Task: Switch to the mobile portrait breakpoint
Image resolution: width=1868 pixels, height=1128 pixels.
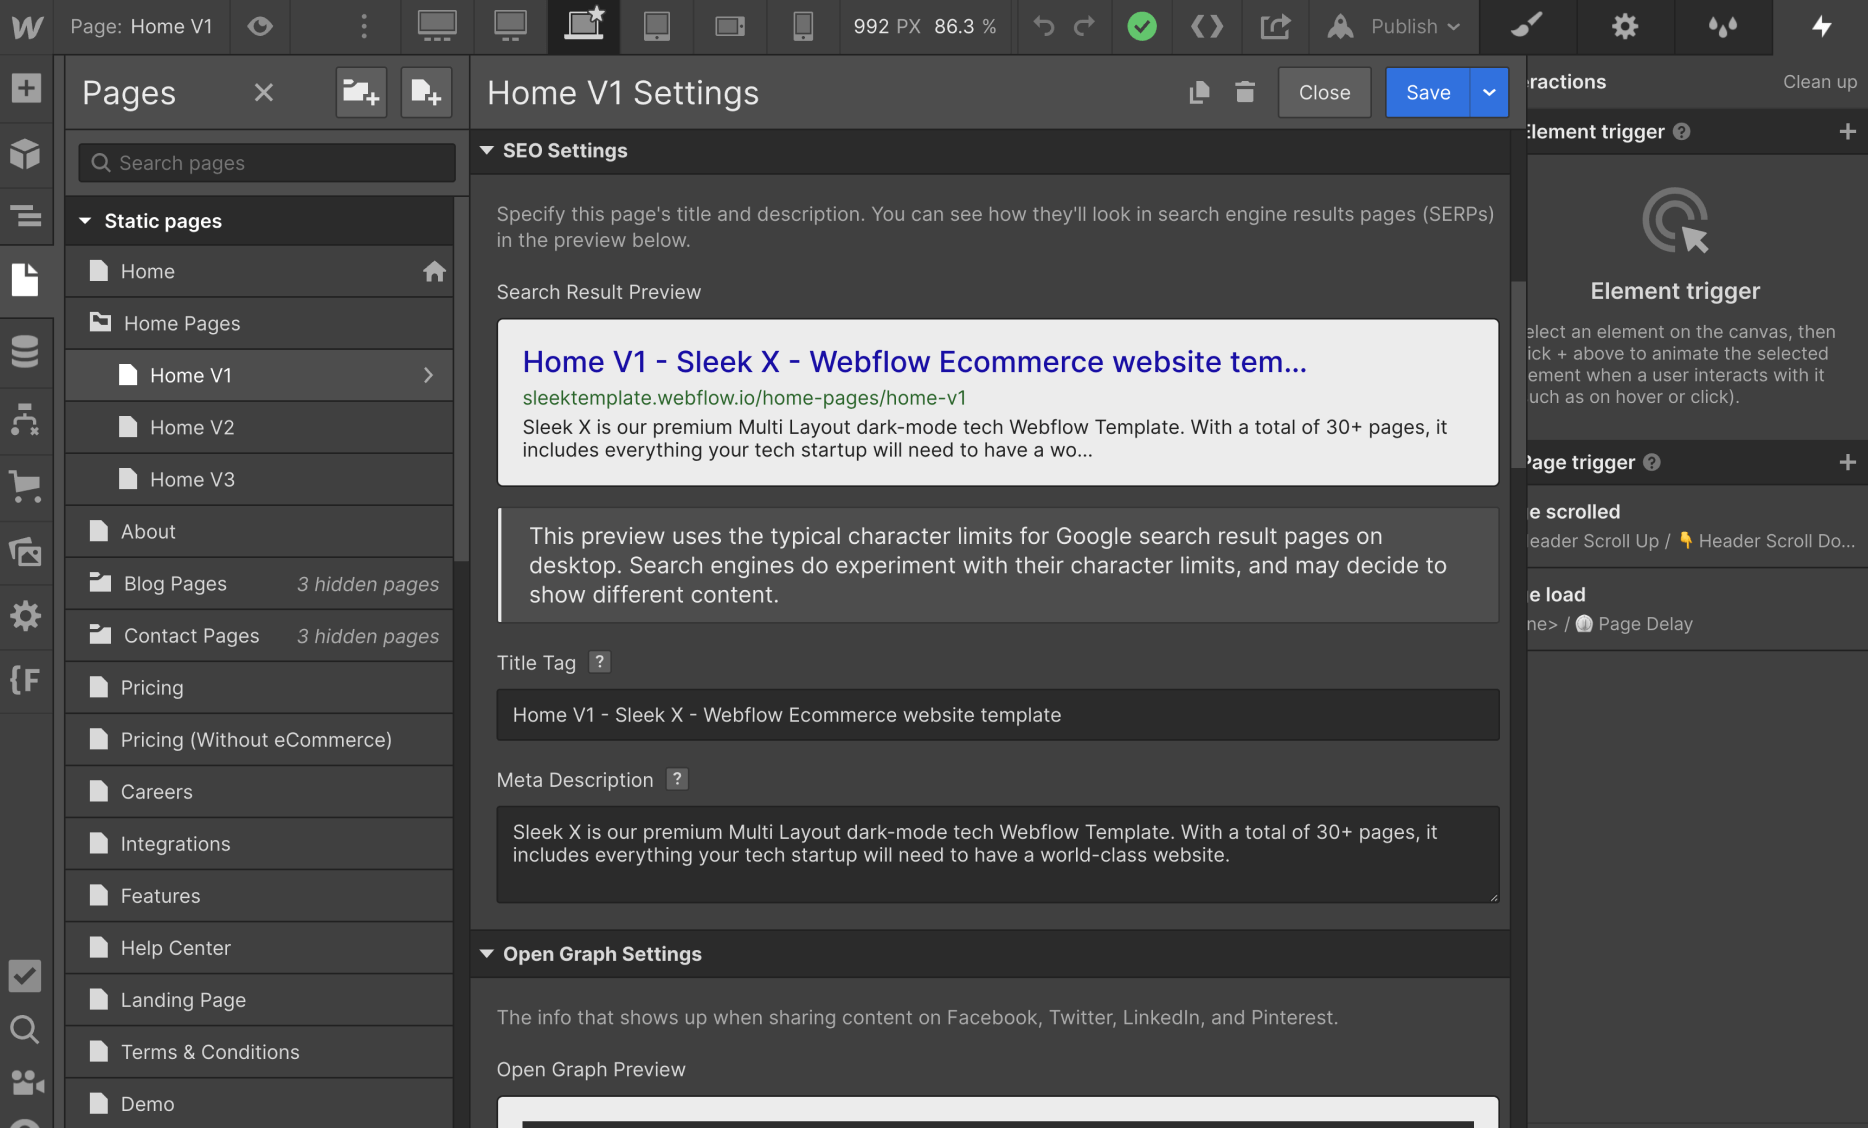Action: pyautogui.click(x=802, y=27)
